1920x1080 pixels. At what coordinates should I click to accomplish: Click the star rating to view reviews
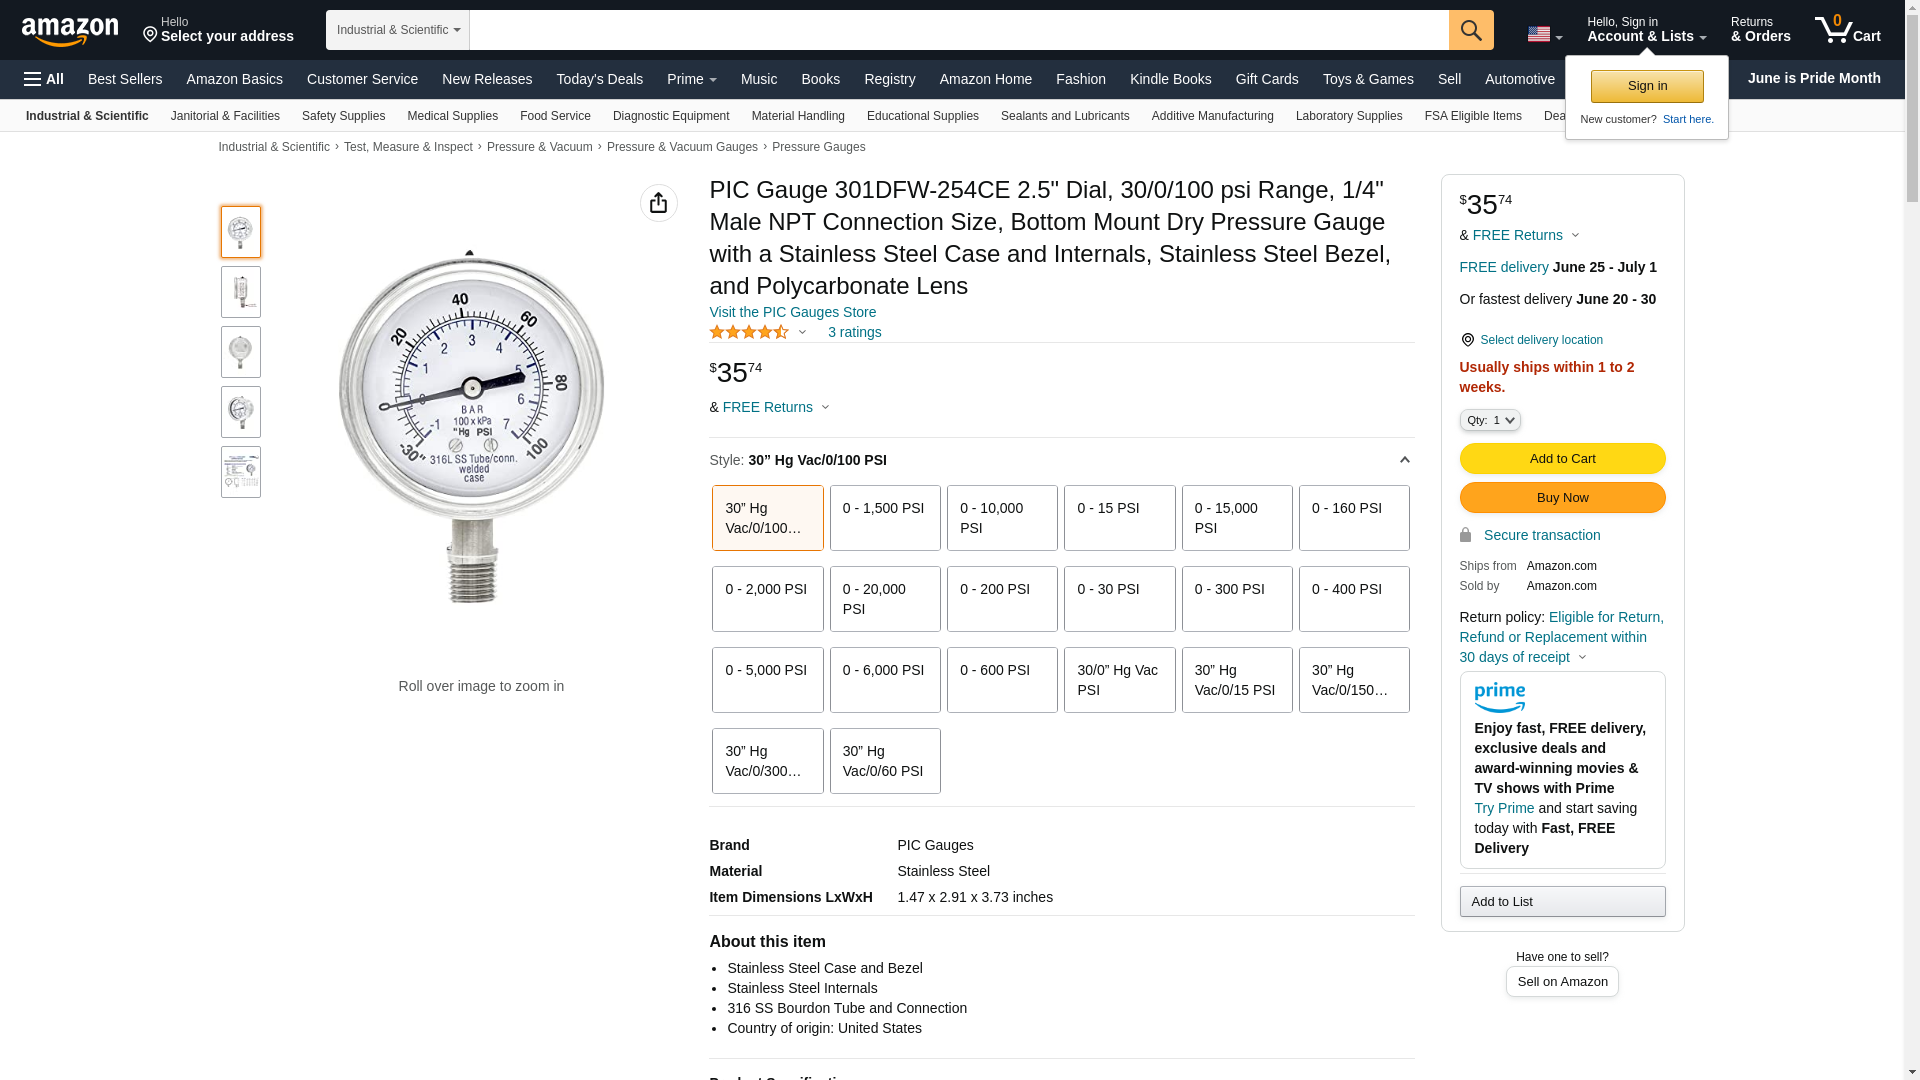(749, 332)
